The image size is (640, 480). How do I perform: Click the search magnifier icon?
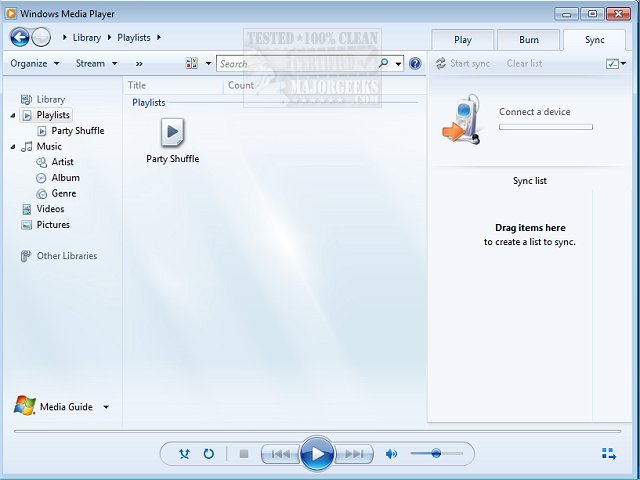pos(383,63)
